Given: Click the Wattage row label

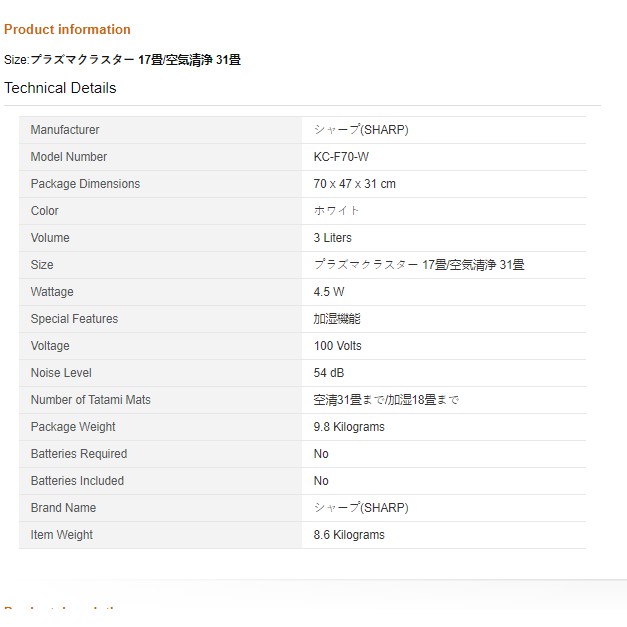Looking at the screenshot, I should point(52,292).
